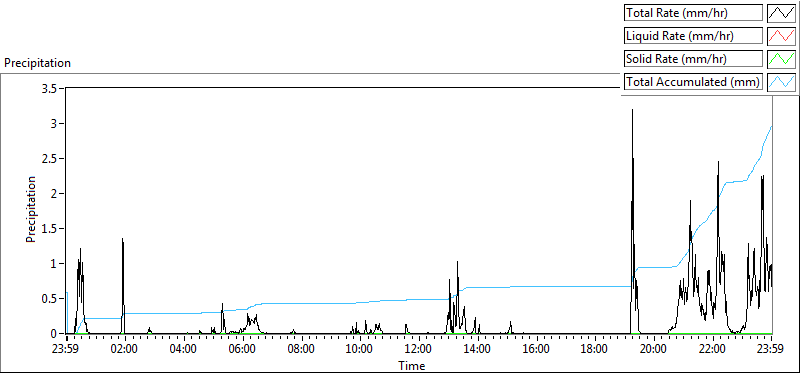Click the Time axis label
The width and height of the screenshot is (800, 373).
[412, 365]
